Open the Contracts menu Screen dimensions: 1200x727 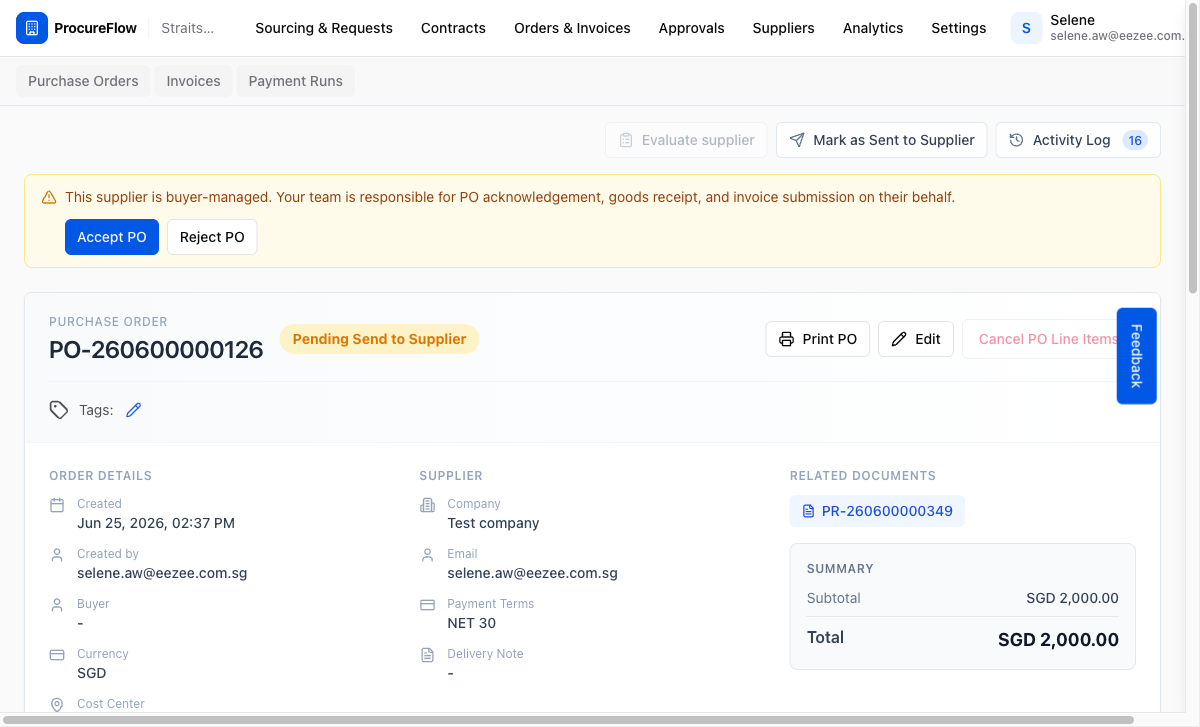click(453, 28)
